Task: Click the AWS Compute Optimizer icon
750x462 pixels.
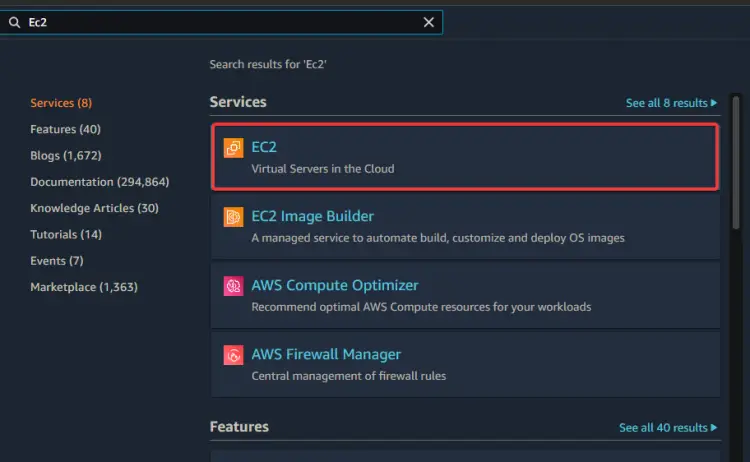Action: point(233,286)
